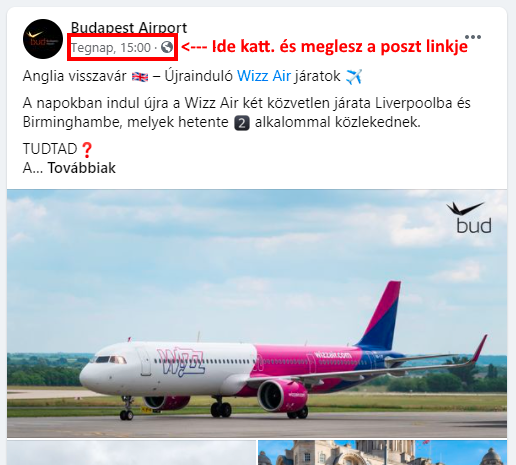The width and height of the screenshot is (516, 465).
Task: Open the bottom-left photo thumbnail
Action: (x=131, y=453)
